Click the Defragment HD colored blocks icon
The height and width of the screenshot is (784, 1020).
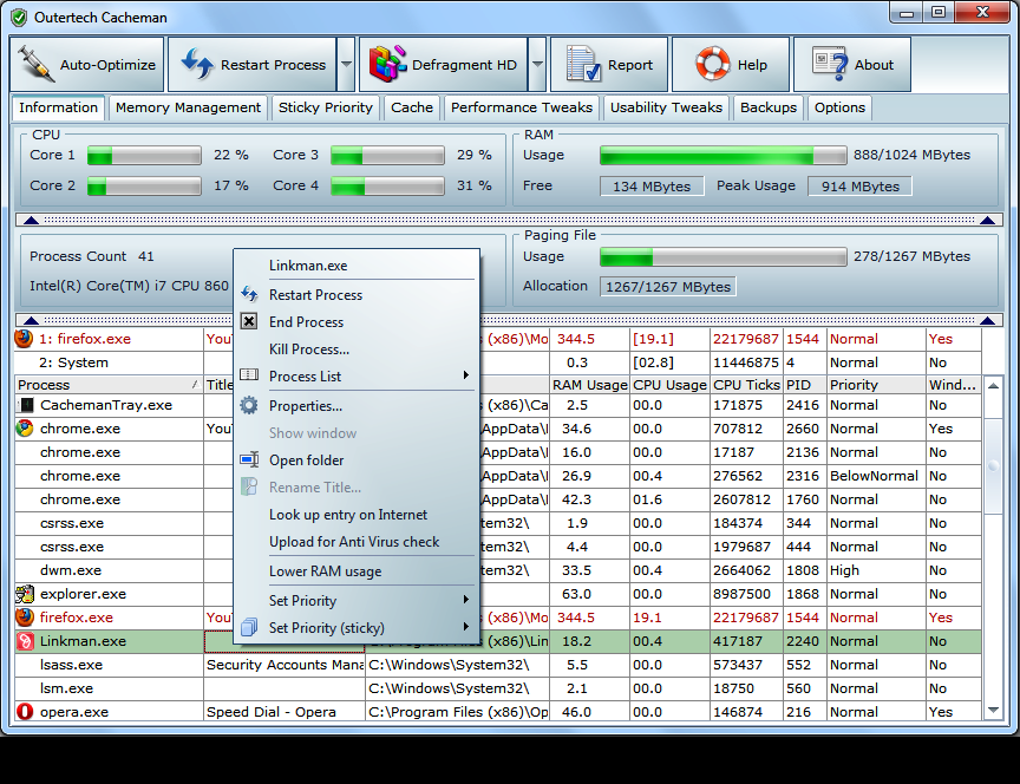point(388,64)
